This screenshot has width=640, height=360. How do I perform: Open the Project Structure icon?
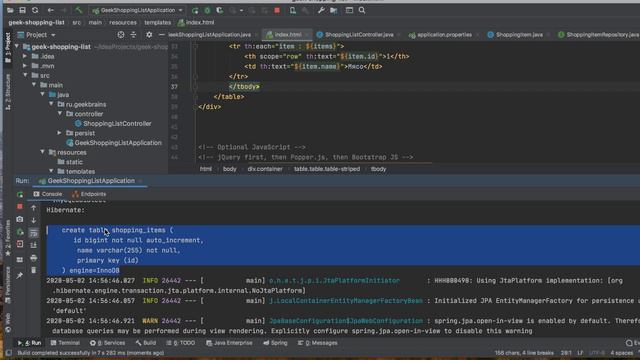pos(334,10)
